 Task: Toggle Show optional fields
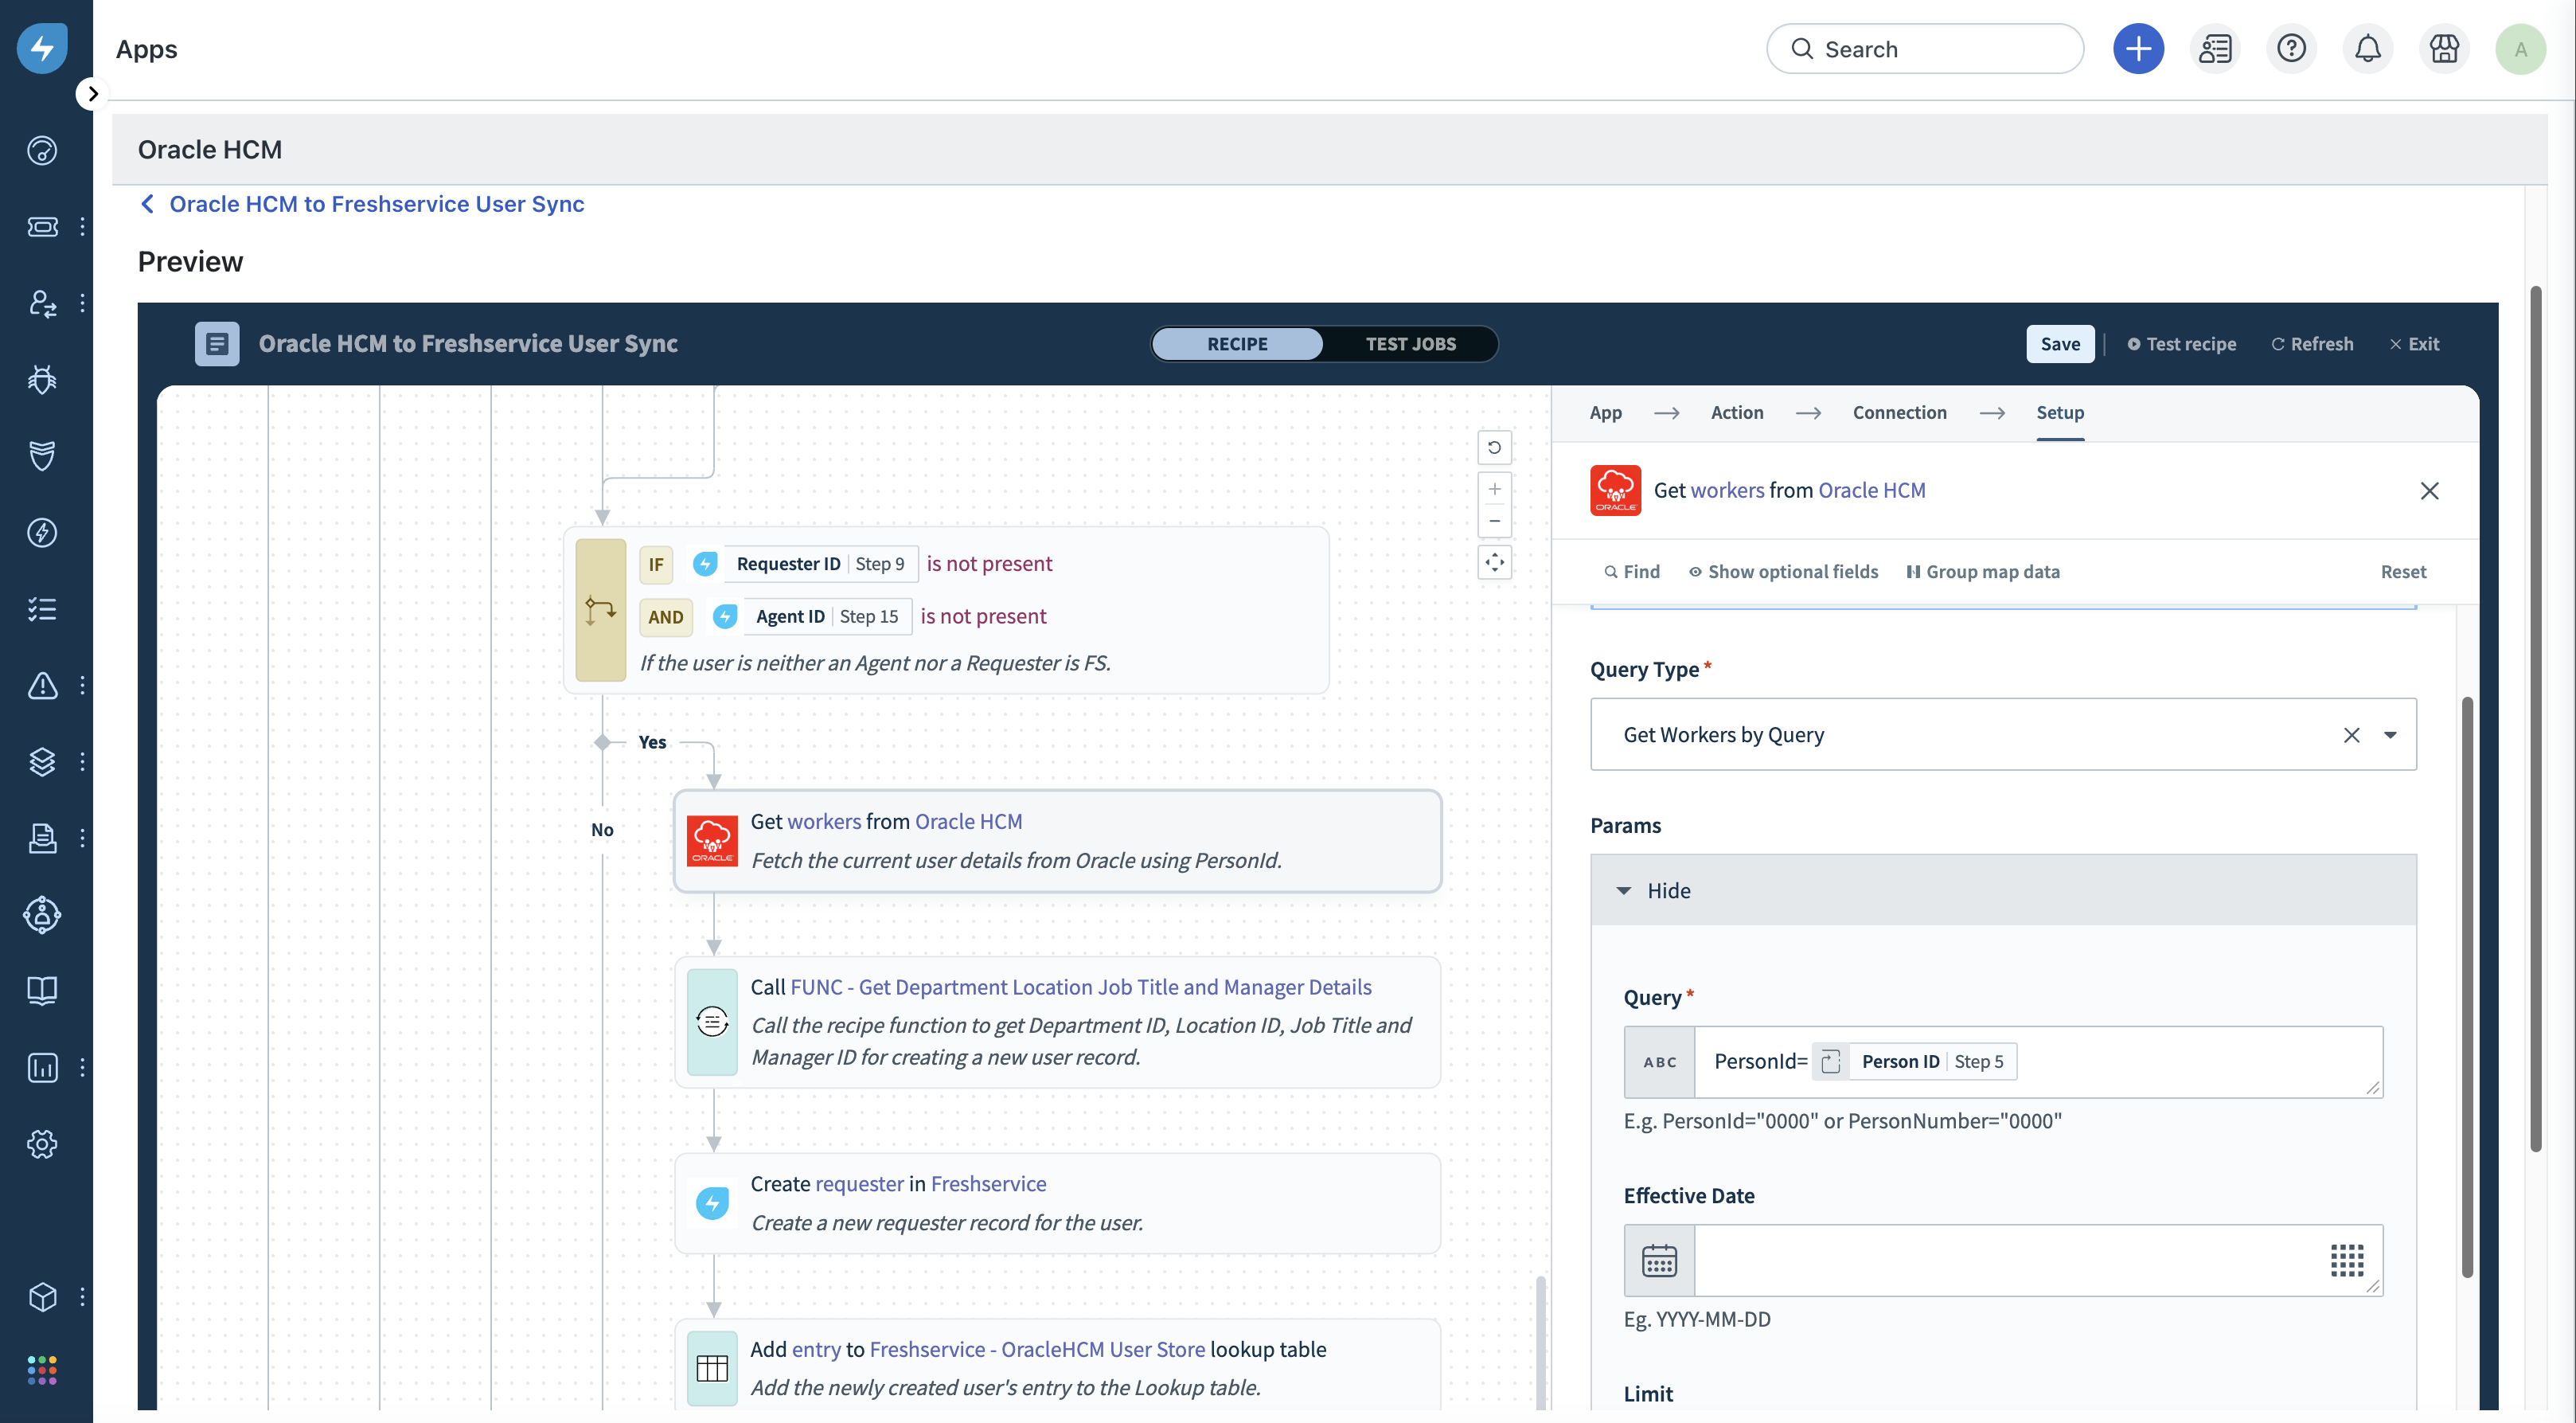(1783, 571)
